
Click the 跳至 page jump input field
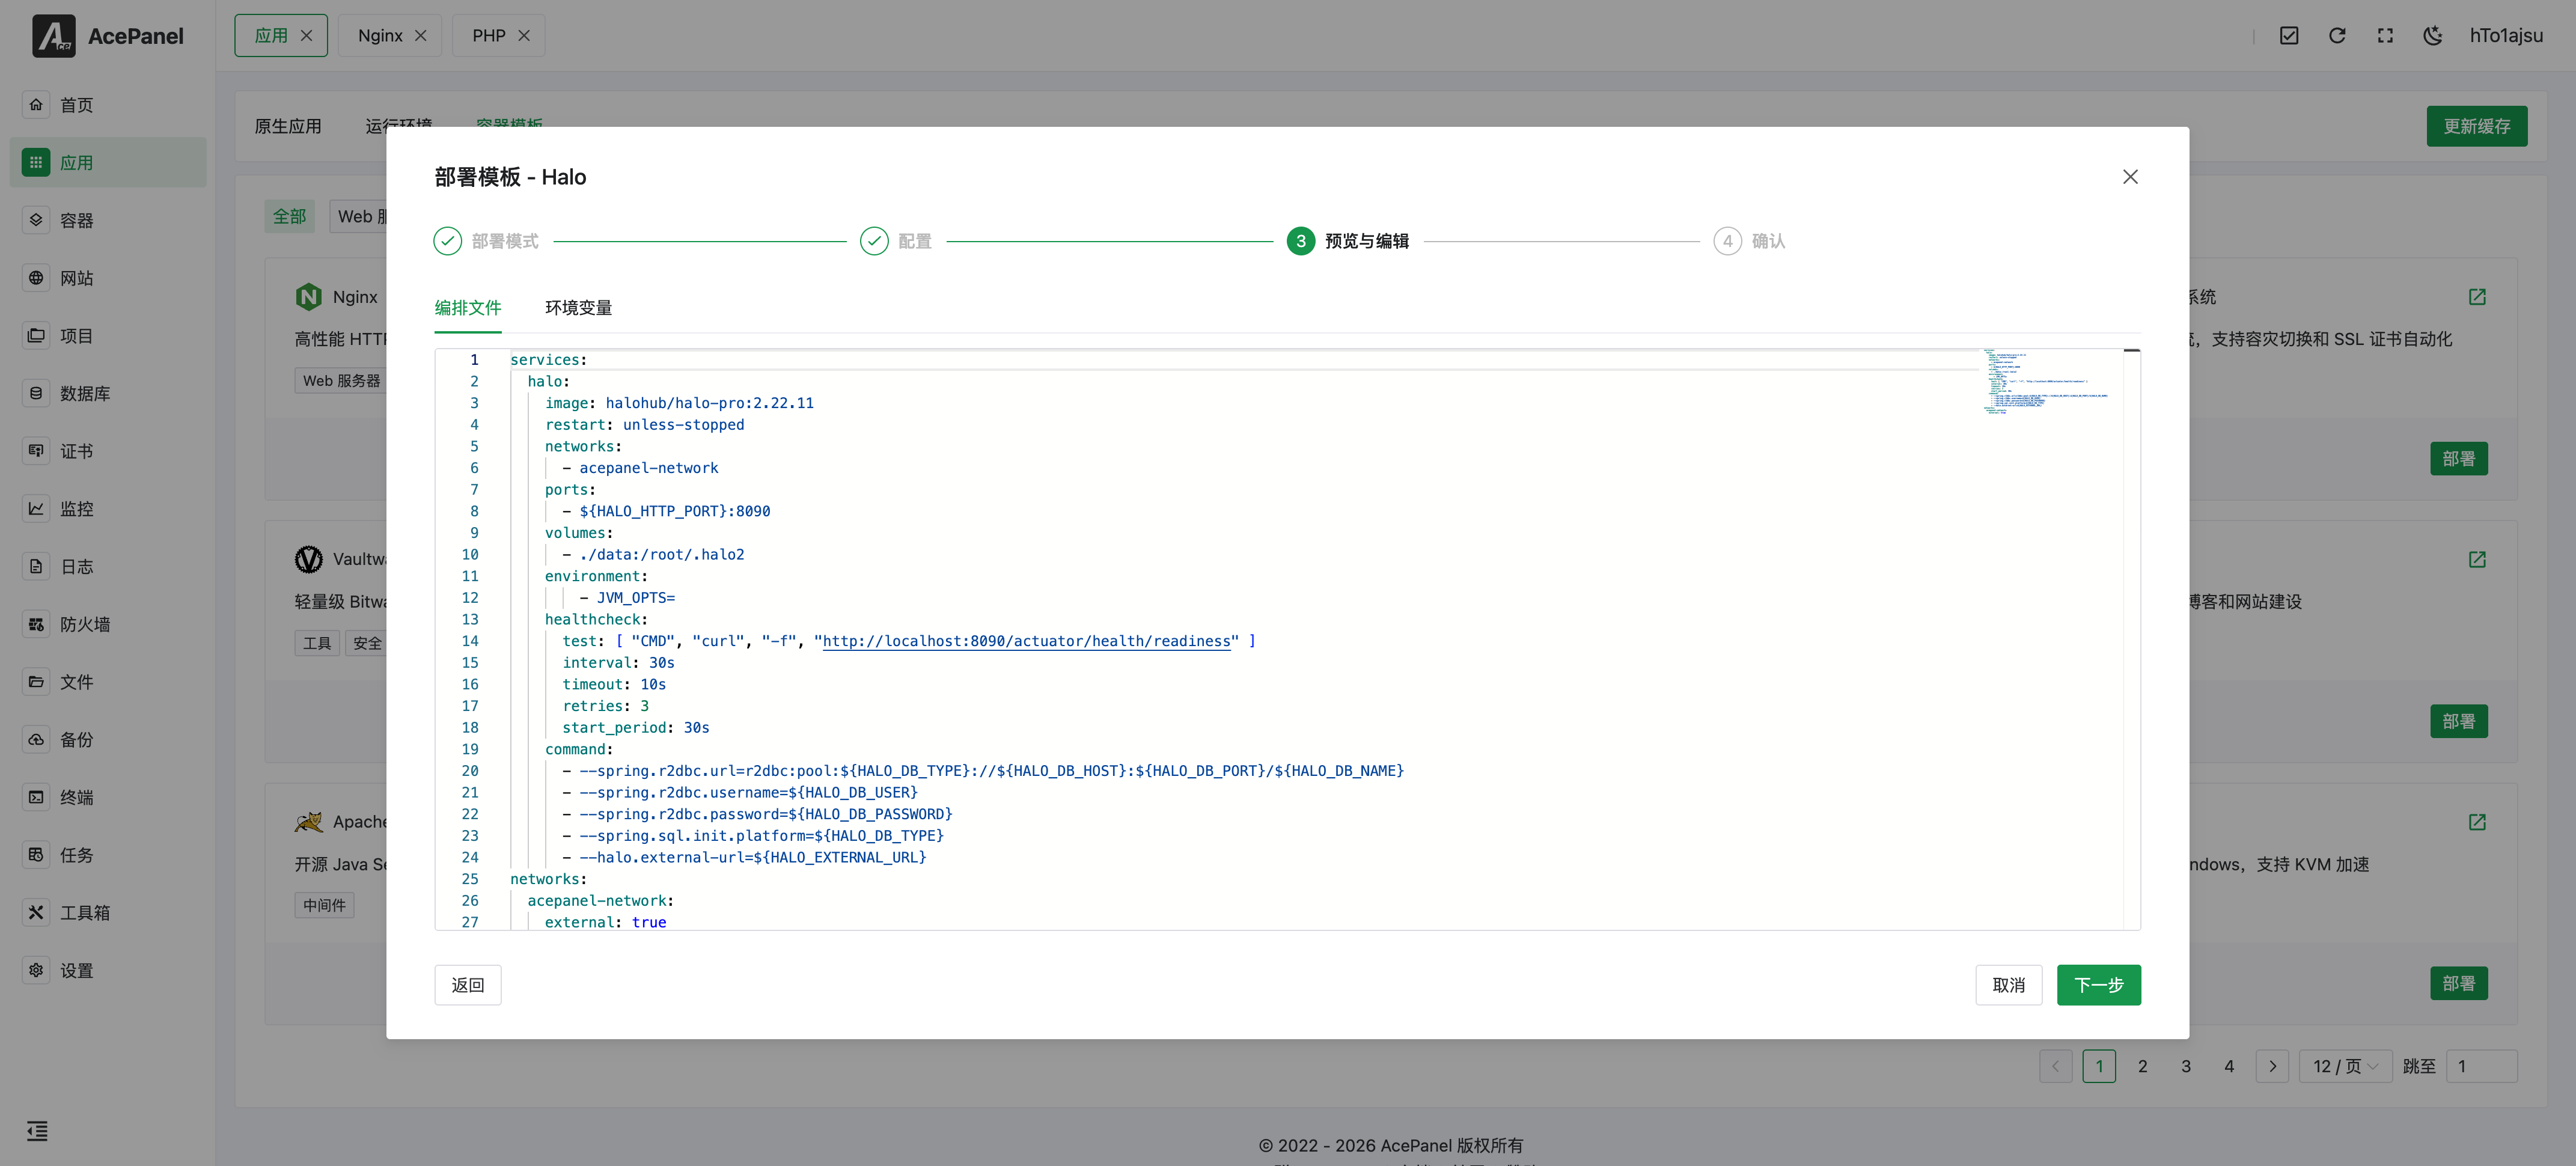pos(2481,1066)
